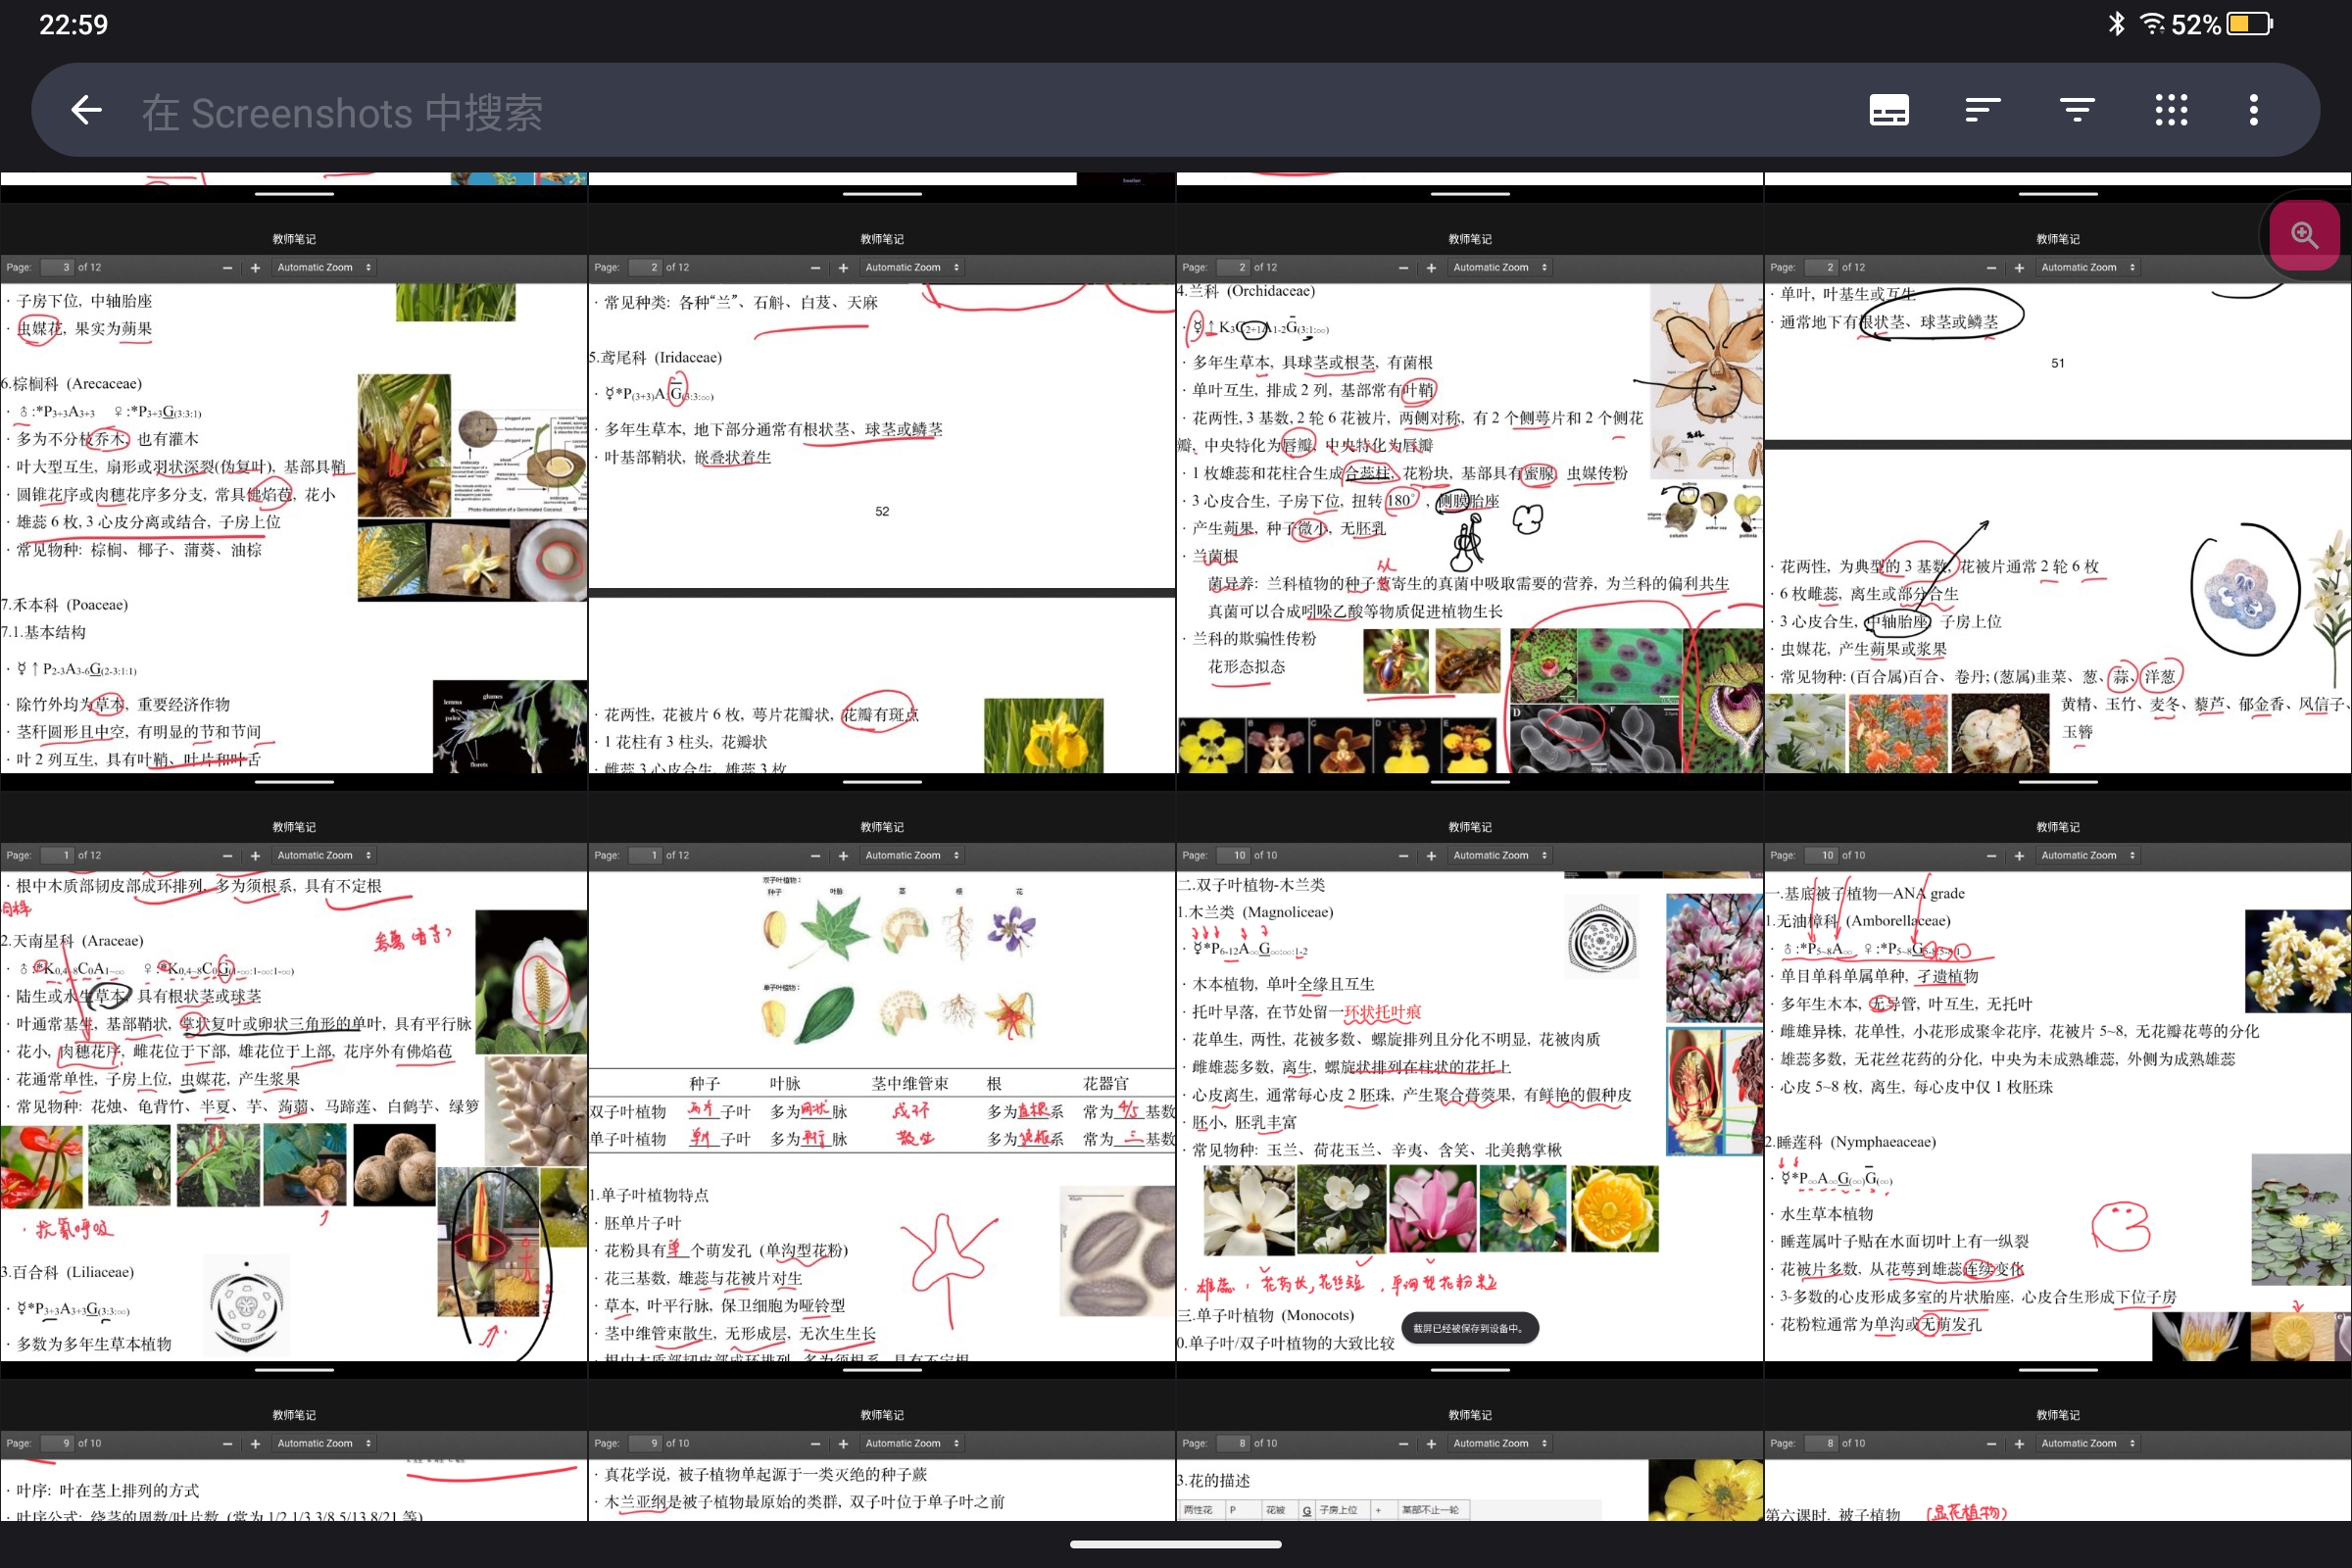2352x1568 pixels.
Task: Open the filter options icon
Action: click(x=2077, y=110)
